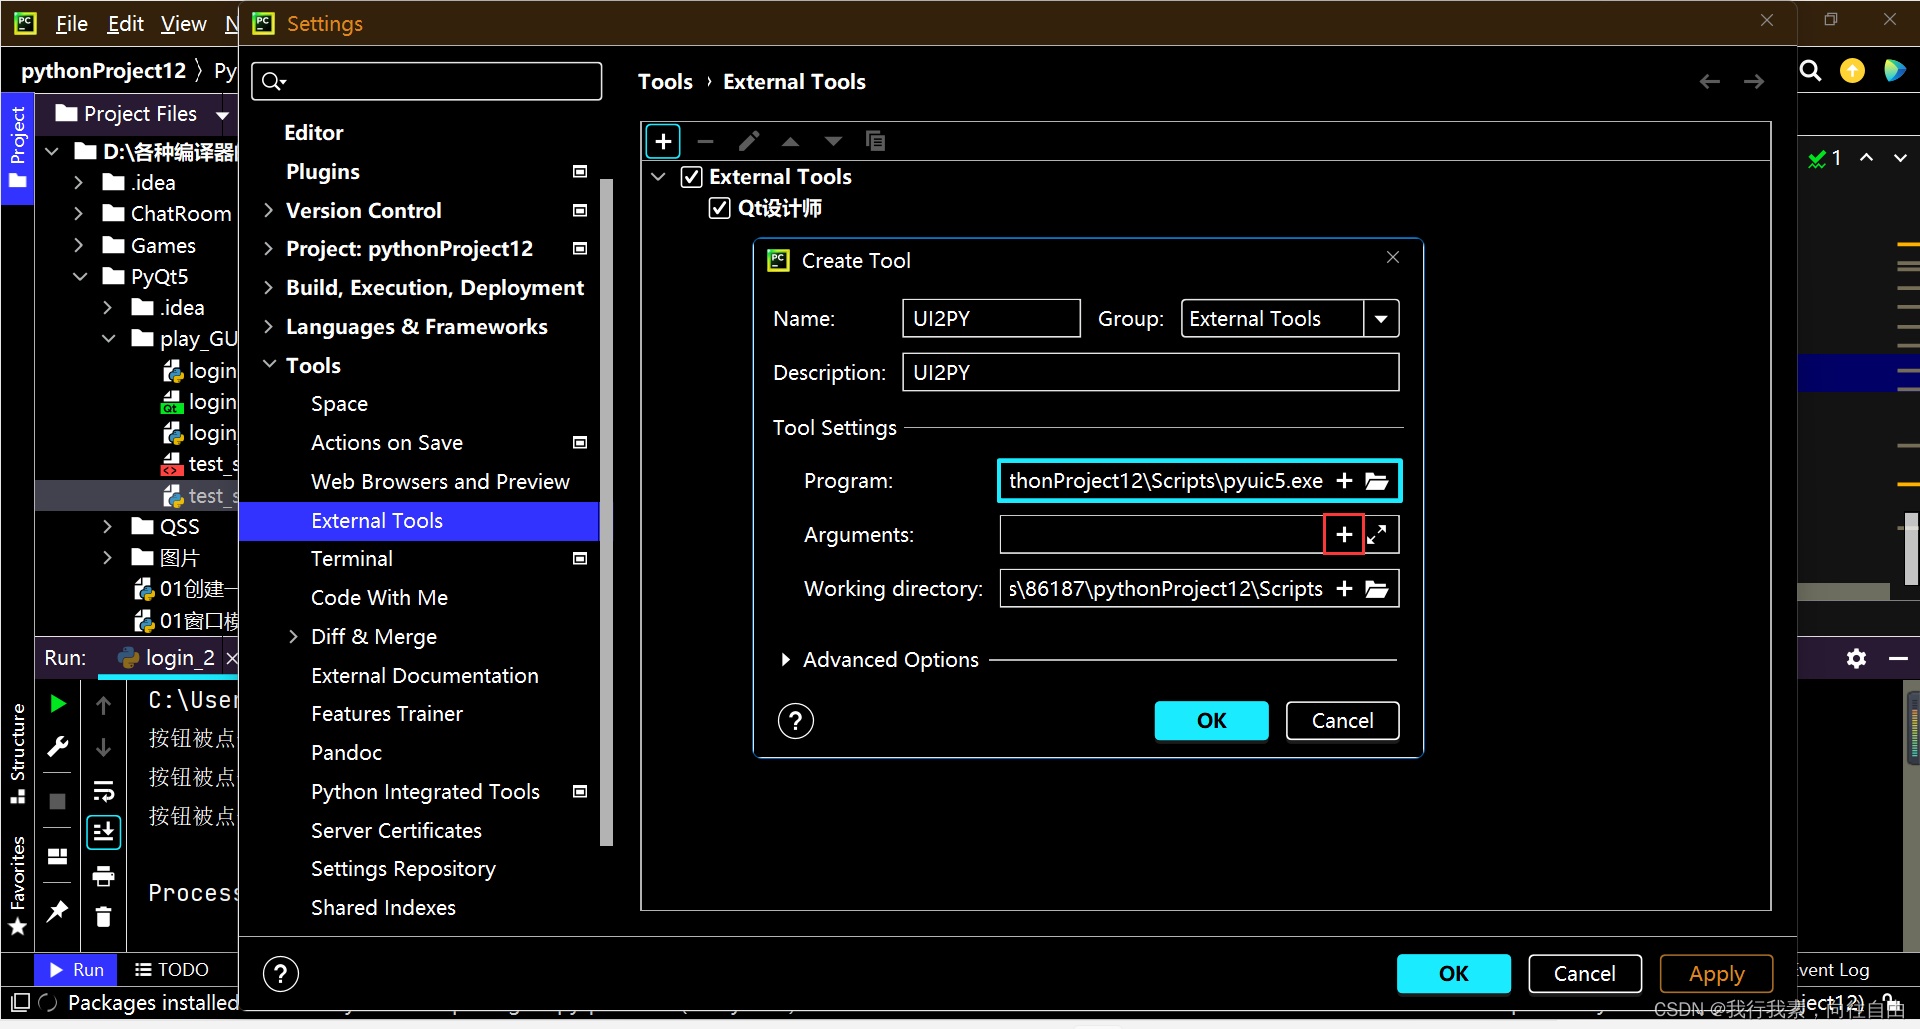Open the Group dropdown
The width and height of the screenshot is (1920, 1029).
click(x=1381, y=318)
